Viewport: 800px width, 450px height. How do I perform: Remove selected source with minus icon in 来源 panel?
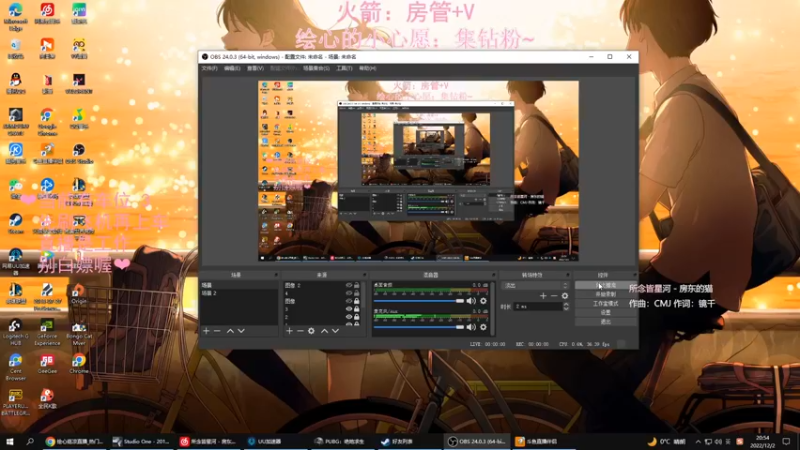coord(300,331)
